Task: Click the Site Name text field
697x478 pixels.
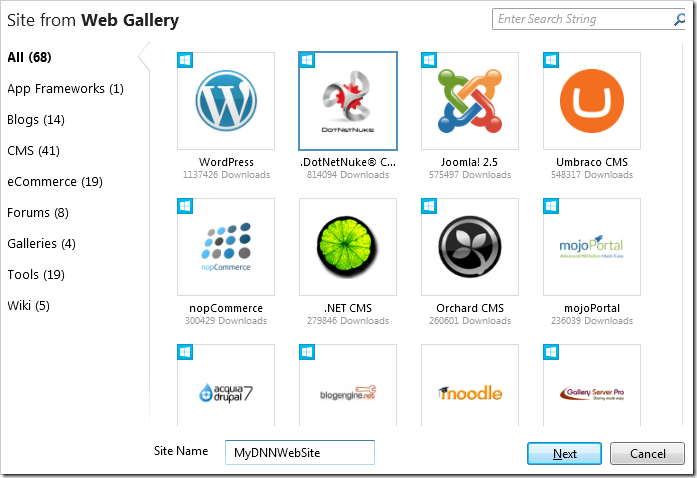Action: tap(300, 453)
